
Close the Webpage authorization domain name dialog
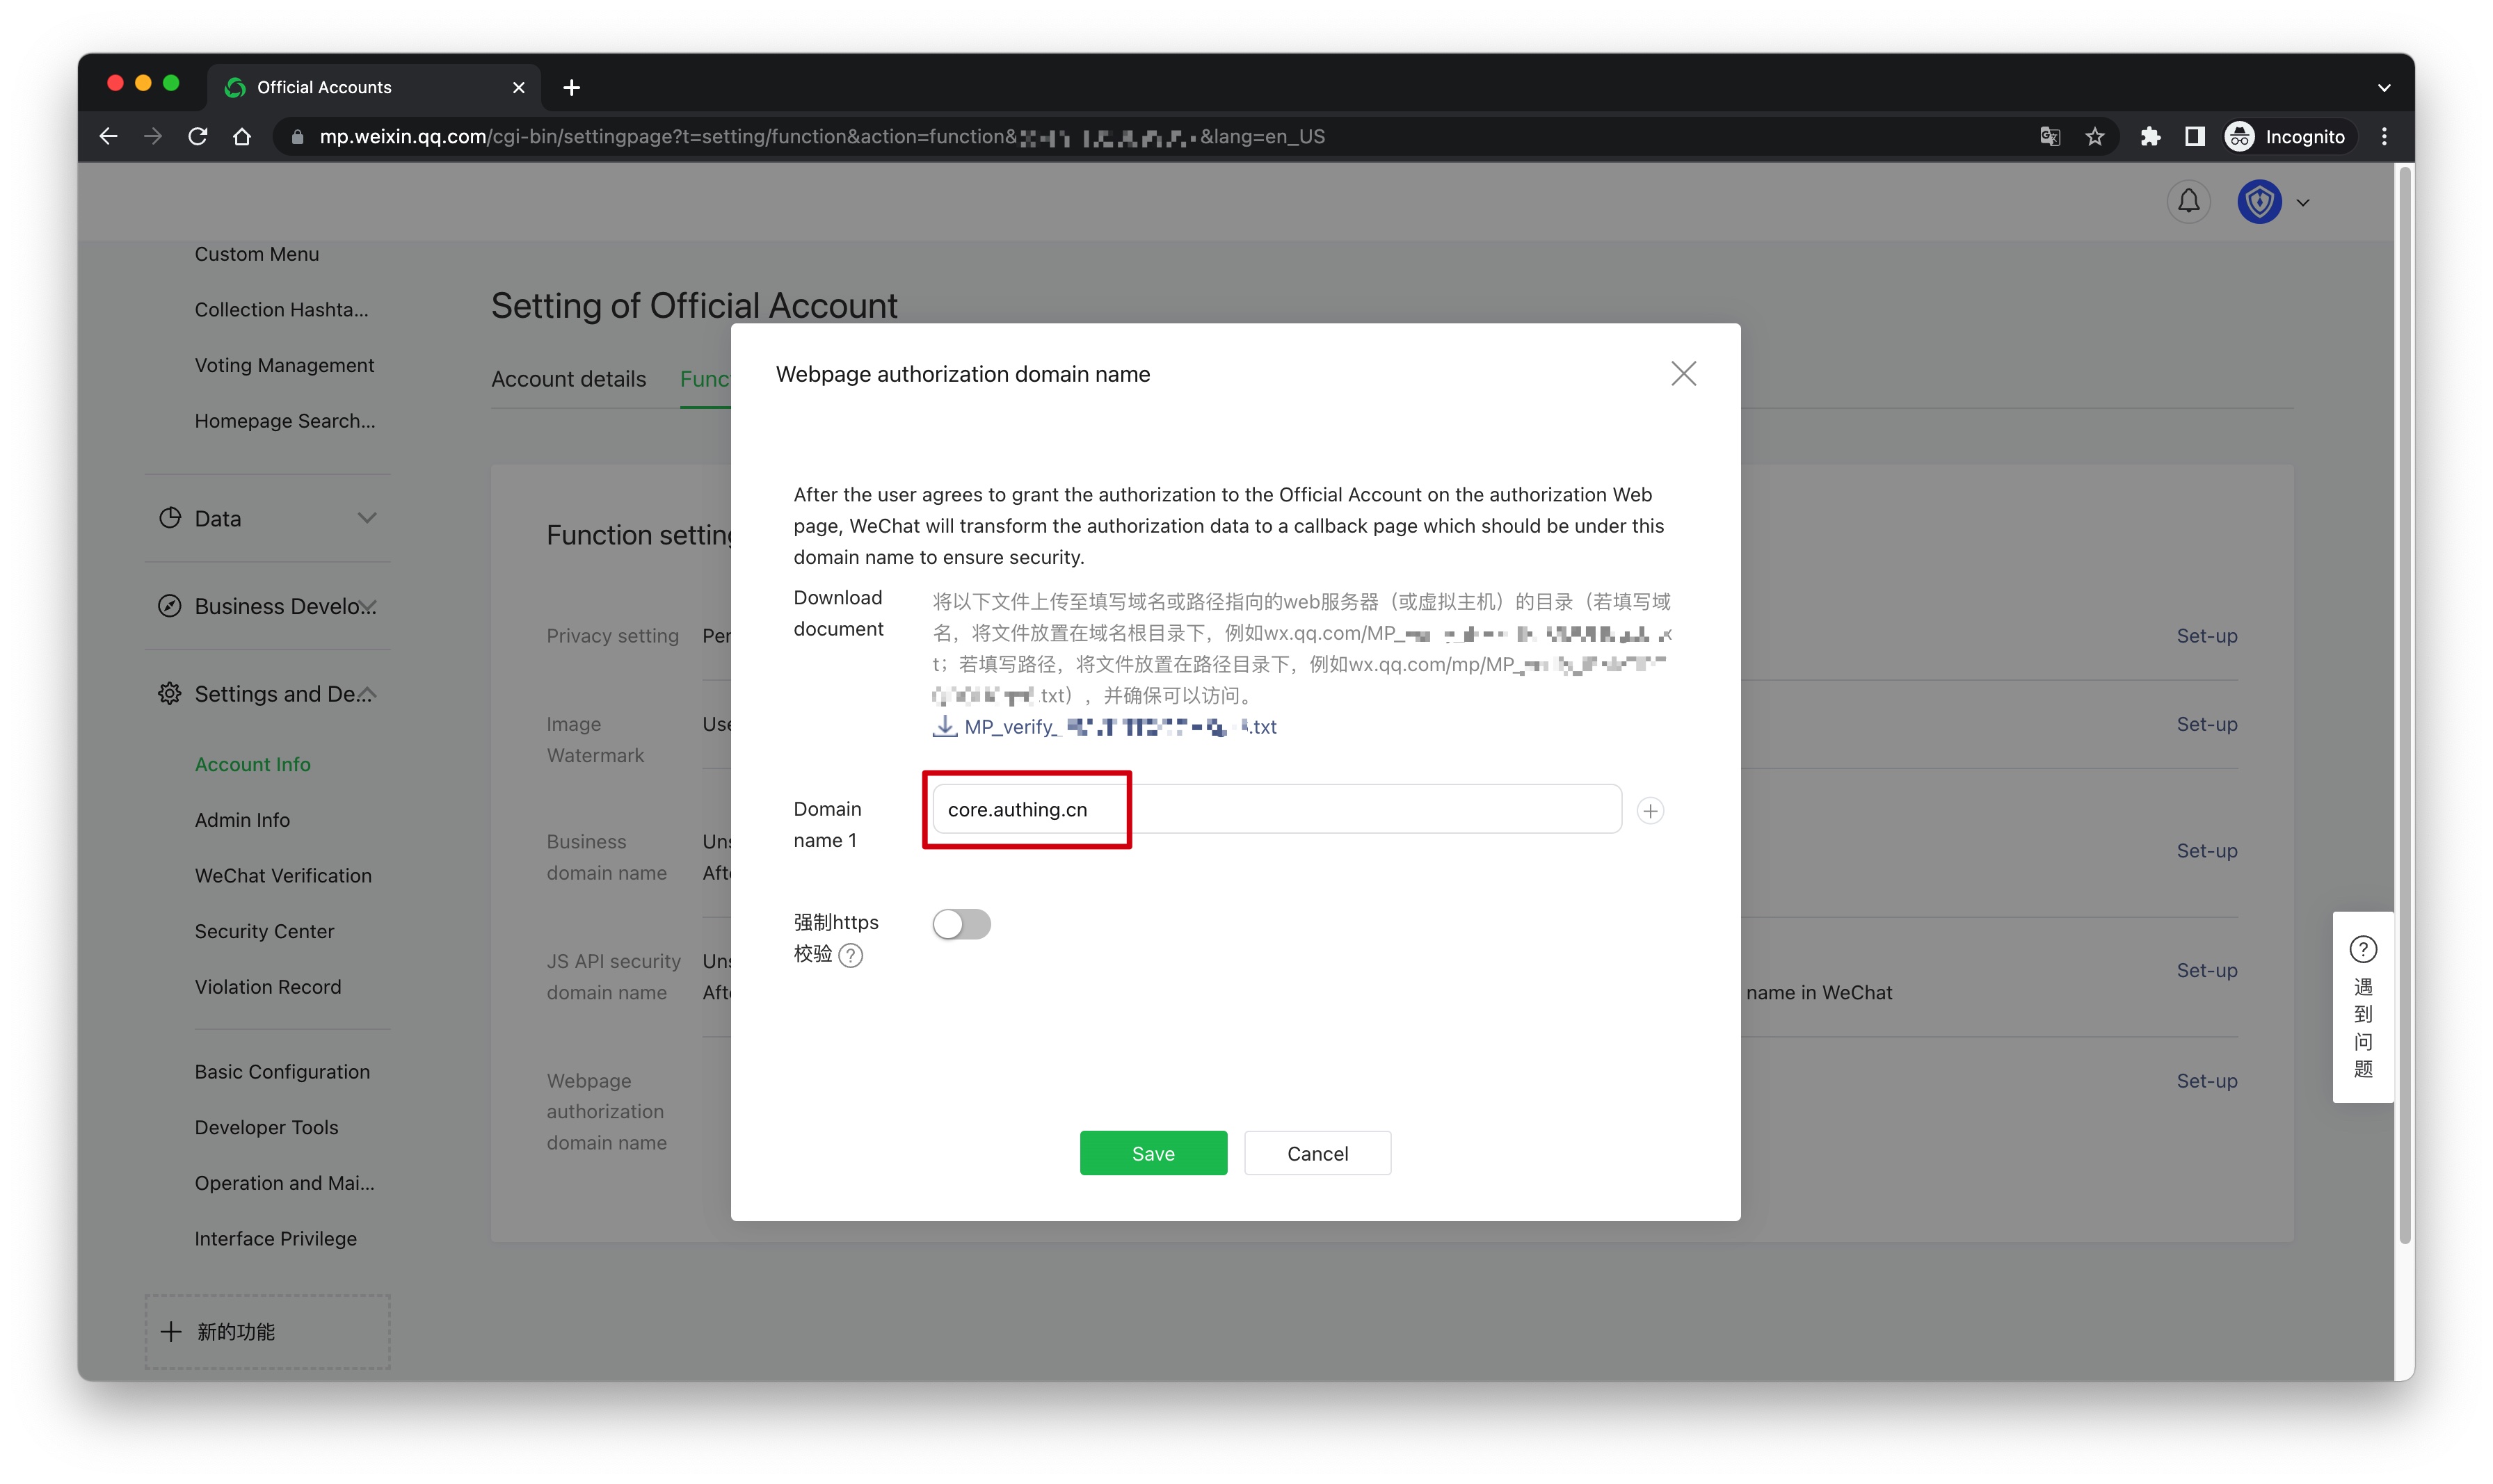click(x=1683, y=374)
